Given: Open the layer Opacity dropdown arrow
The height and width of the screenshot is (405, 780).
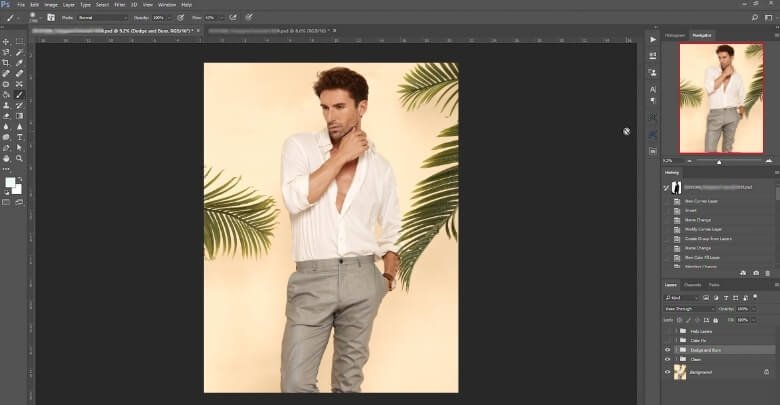Looking at the screenshot, I should point(753,309).
